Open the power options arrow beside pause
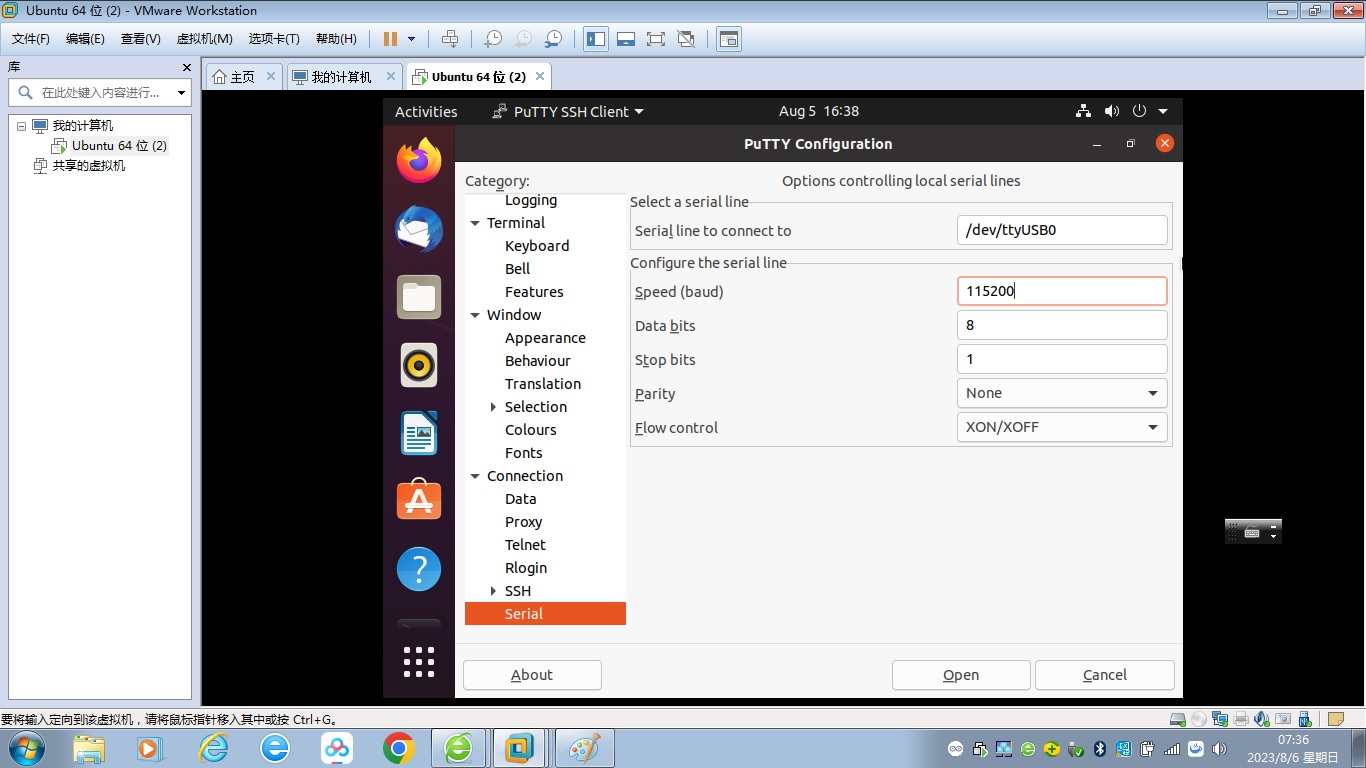 pyautogui.click(x=411, y=39)
